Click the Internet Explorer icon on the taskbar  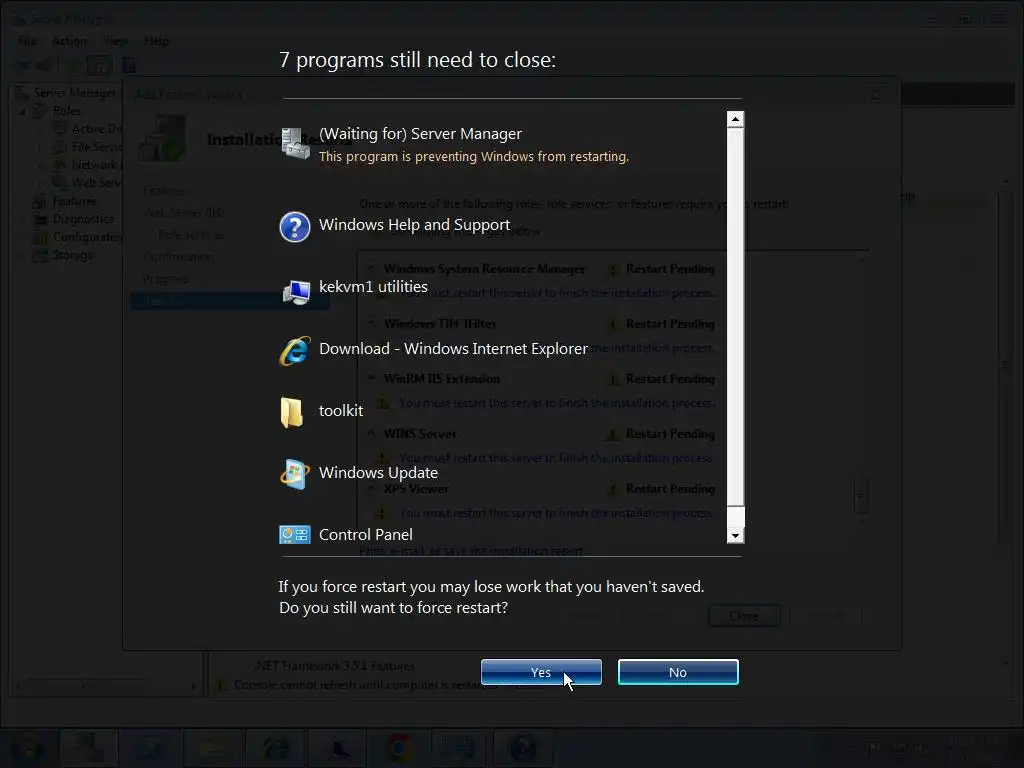pos(275,747)
